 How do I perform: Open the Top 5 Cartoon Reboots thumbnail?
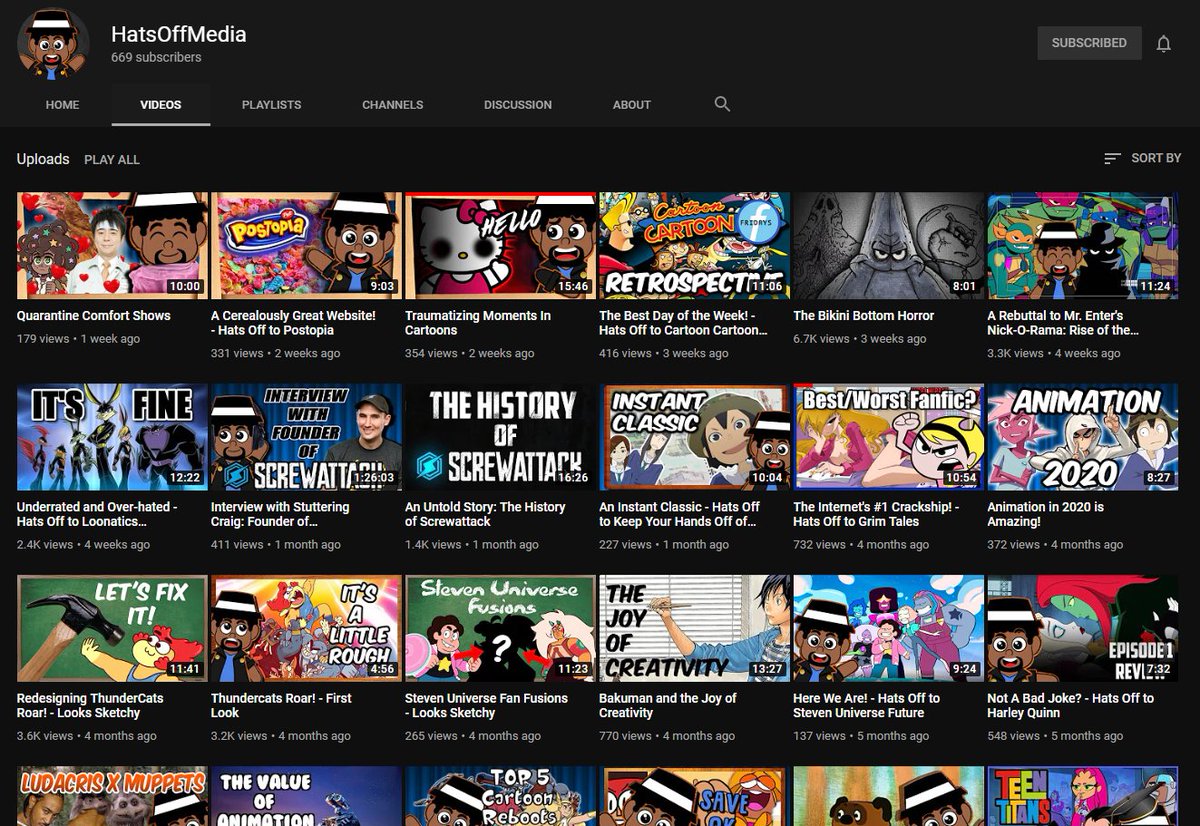click(500, 796)
